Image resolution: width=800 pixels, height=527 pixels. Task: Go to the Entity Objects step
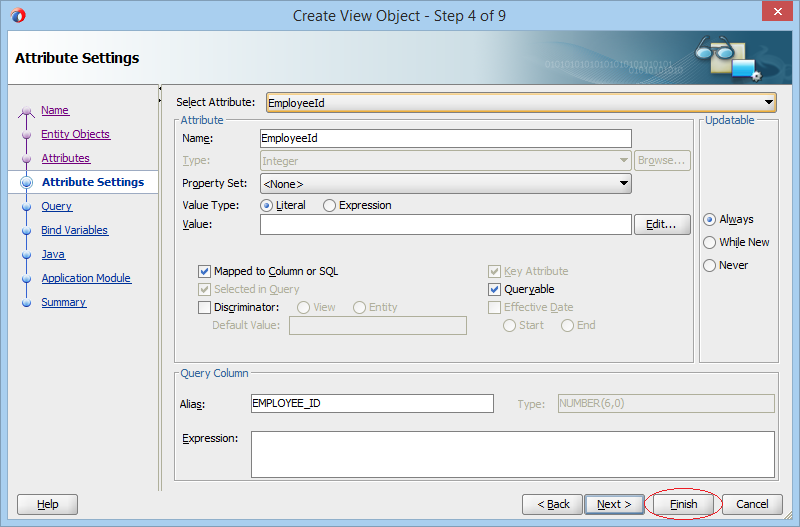pyautogui.click(x=76, y=134)
